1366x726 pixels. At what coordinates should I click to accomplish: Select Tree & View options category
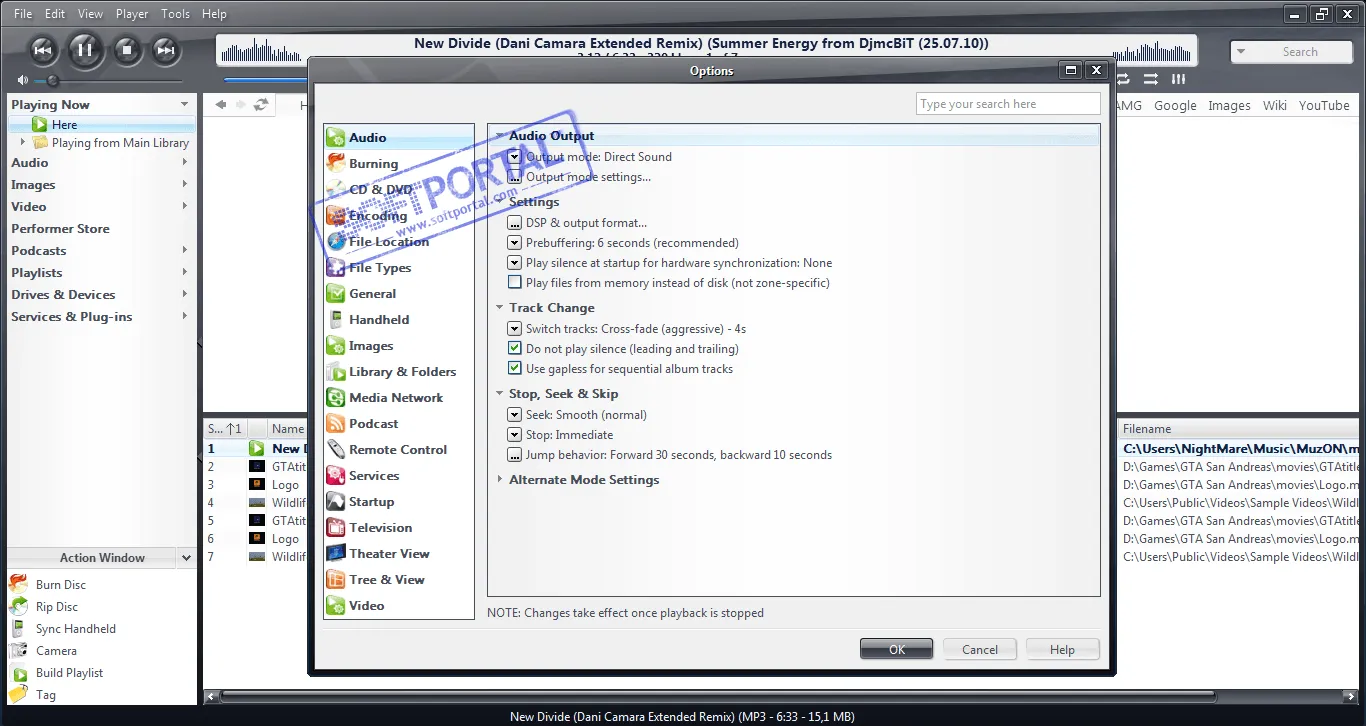pos(398,580)
